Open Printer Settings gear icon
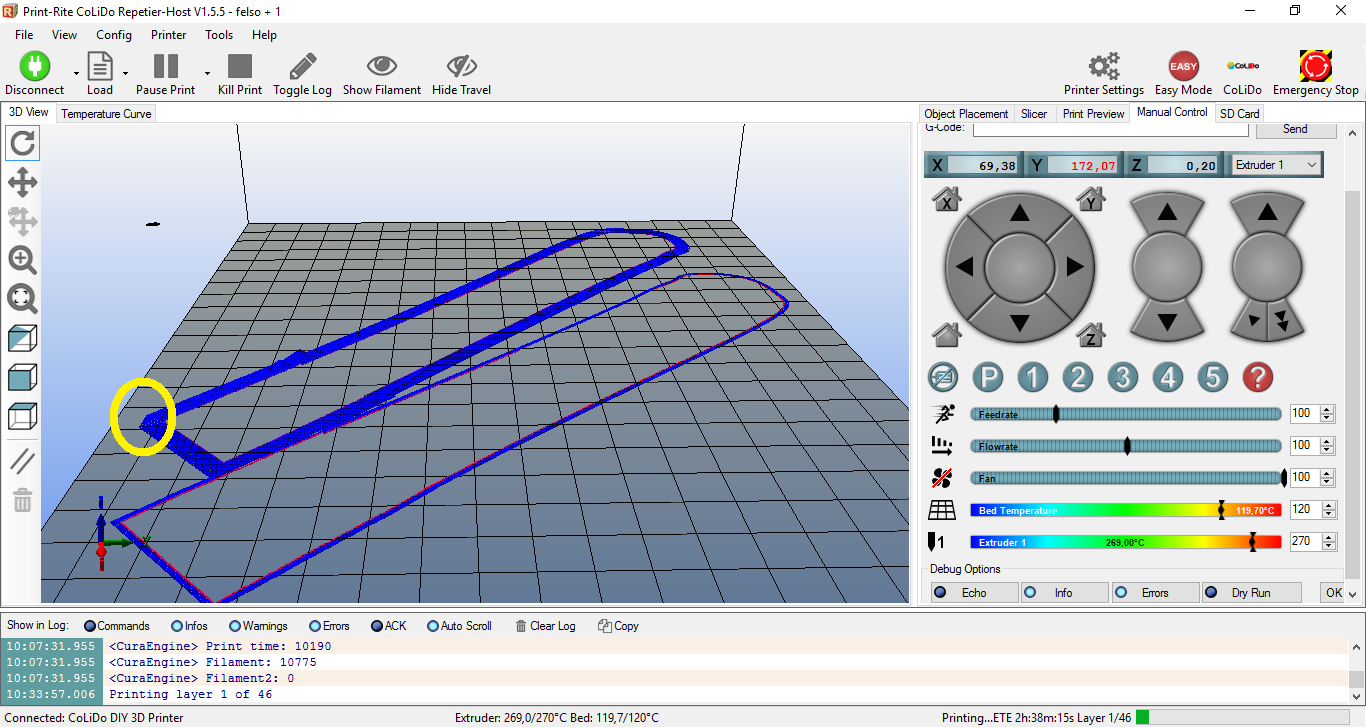This screenshot has height=728, width=1366. coord(1103,67)
